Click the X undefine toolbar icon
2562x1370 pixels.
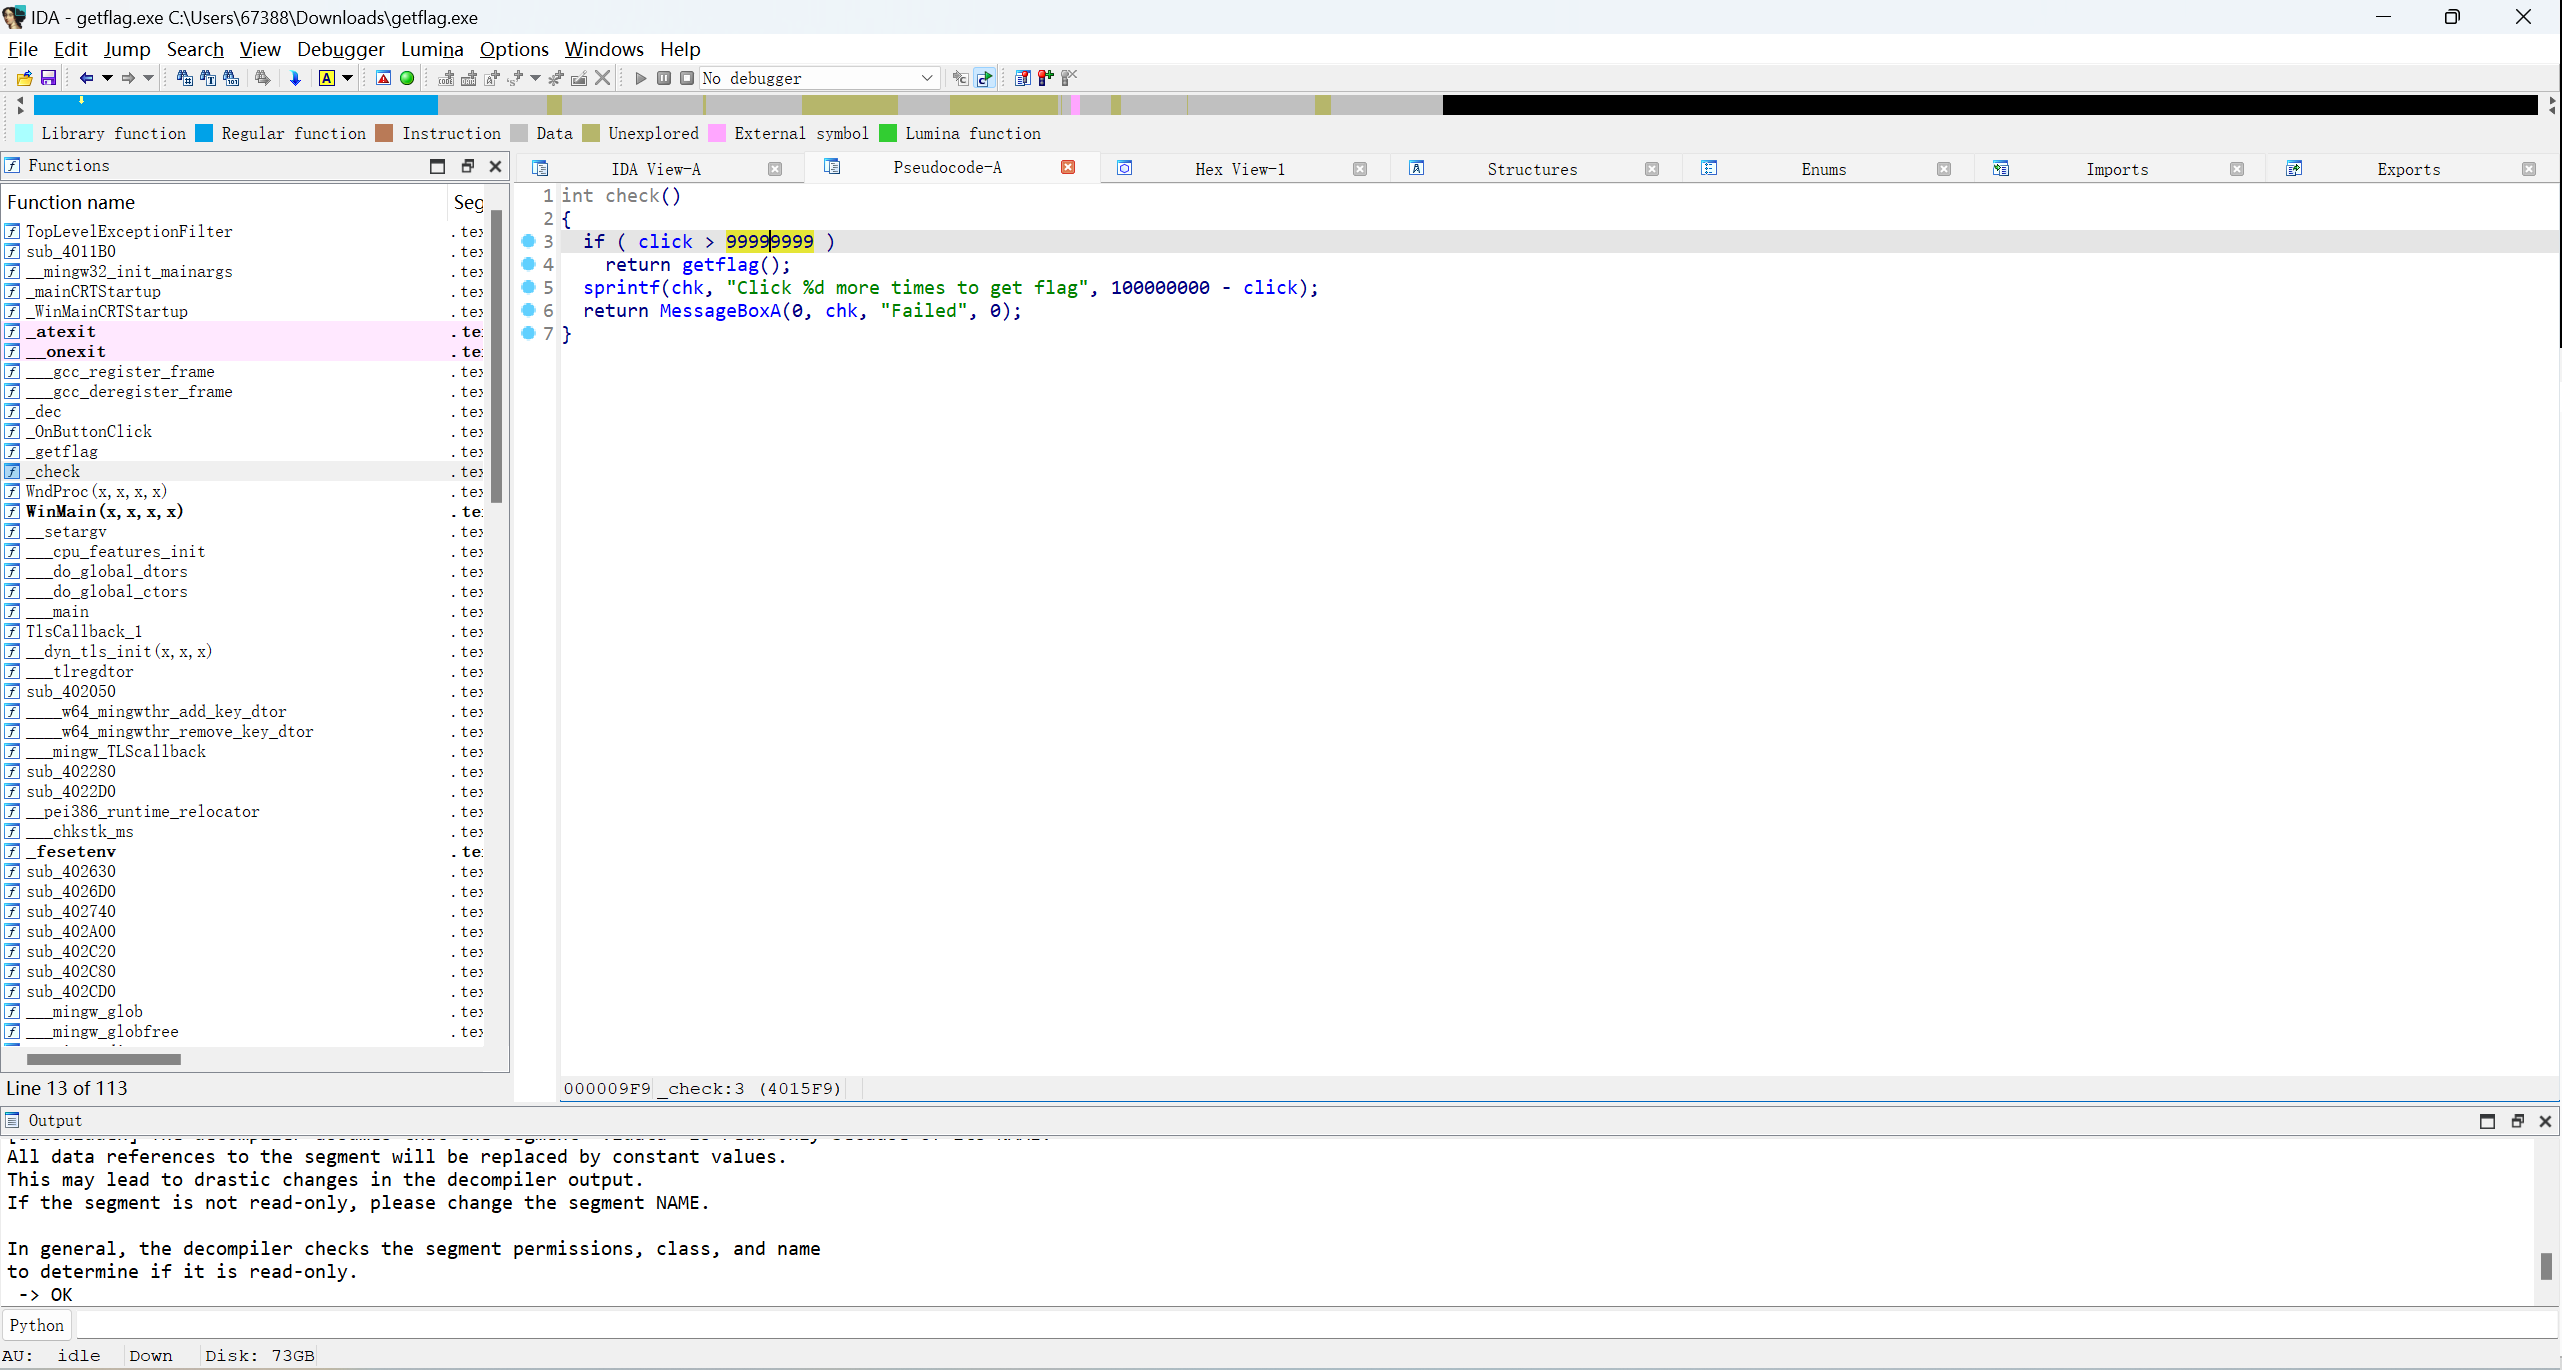click(x=602, y=78)
